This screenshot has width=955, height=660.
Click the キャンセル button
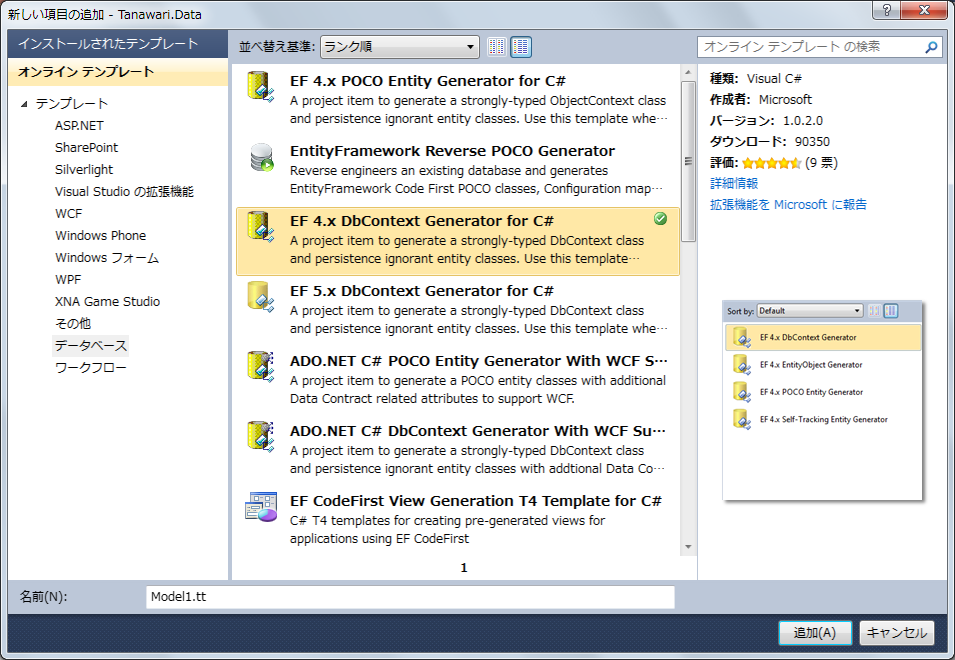[x=897, y=633]
